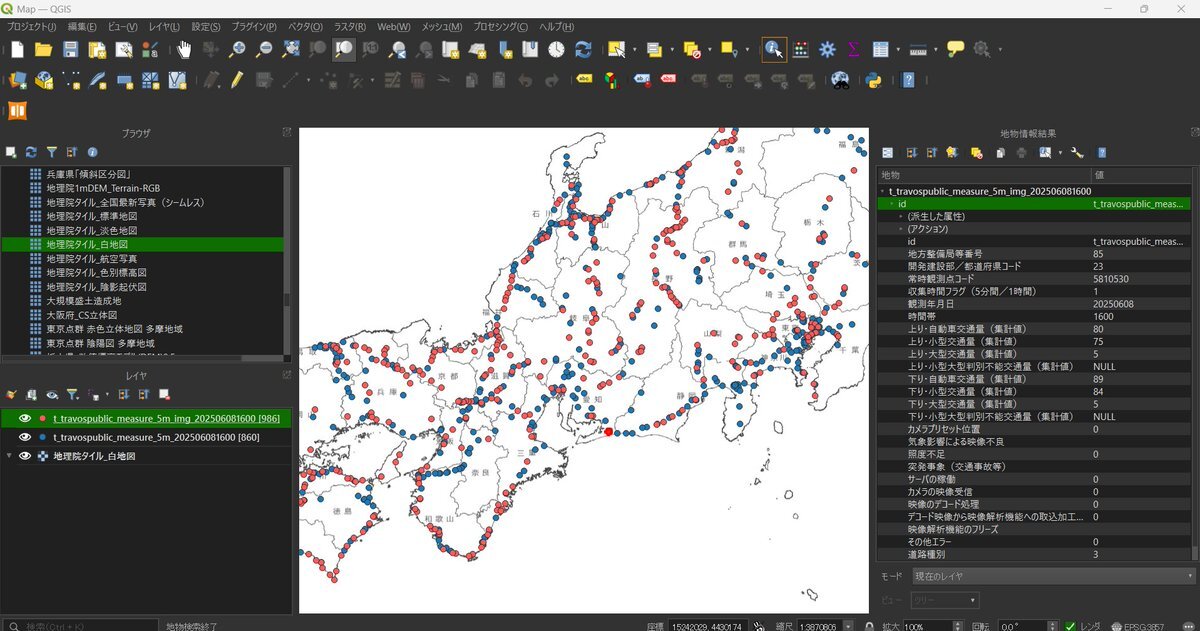Click the binoculars plugin icon
Viewport: 1200px width, 631px height.
841,80
